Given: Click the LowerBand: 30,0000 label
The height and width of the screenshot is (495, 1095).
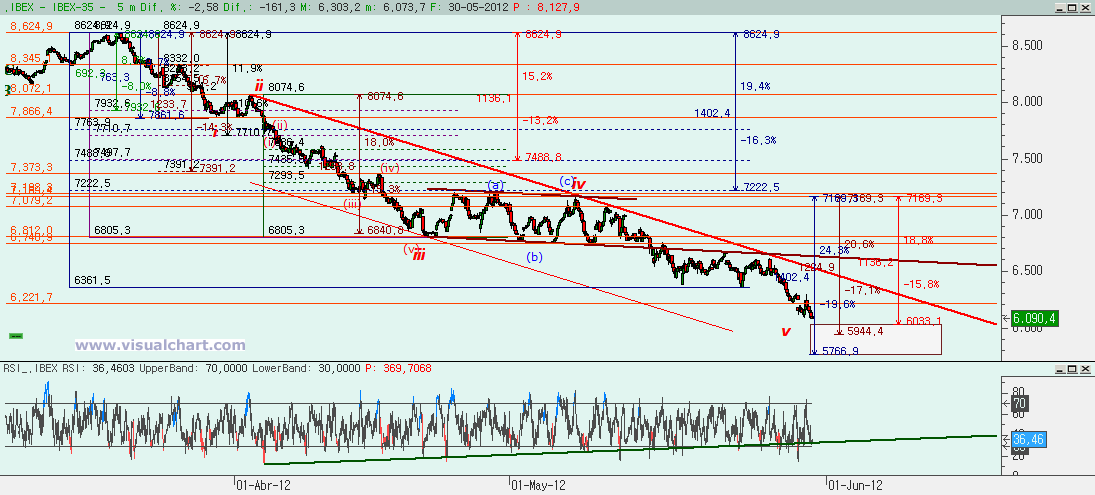Looking at the screenshot, I should (x=306, y=368).
